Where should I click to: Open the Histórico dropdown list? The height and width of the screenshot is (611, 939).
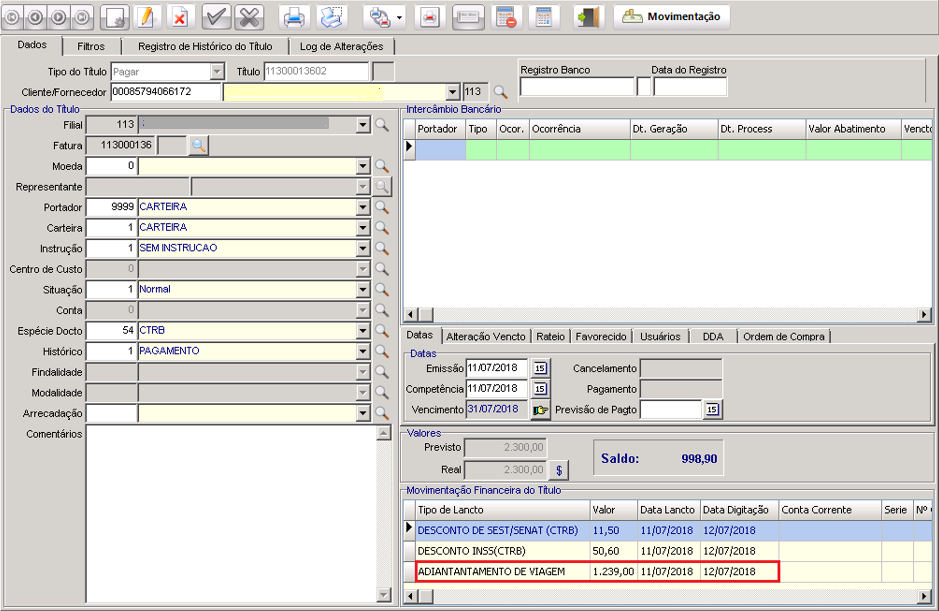(363, 352)
